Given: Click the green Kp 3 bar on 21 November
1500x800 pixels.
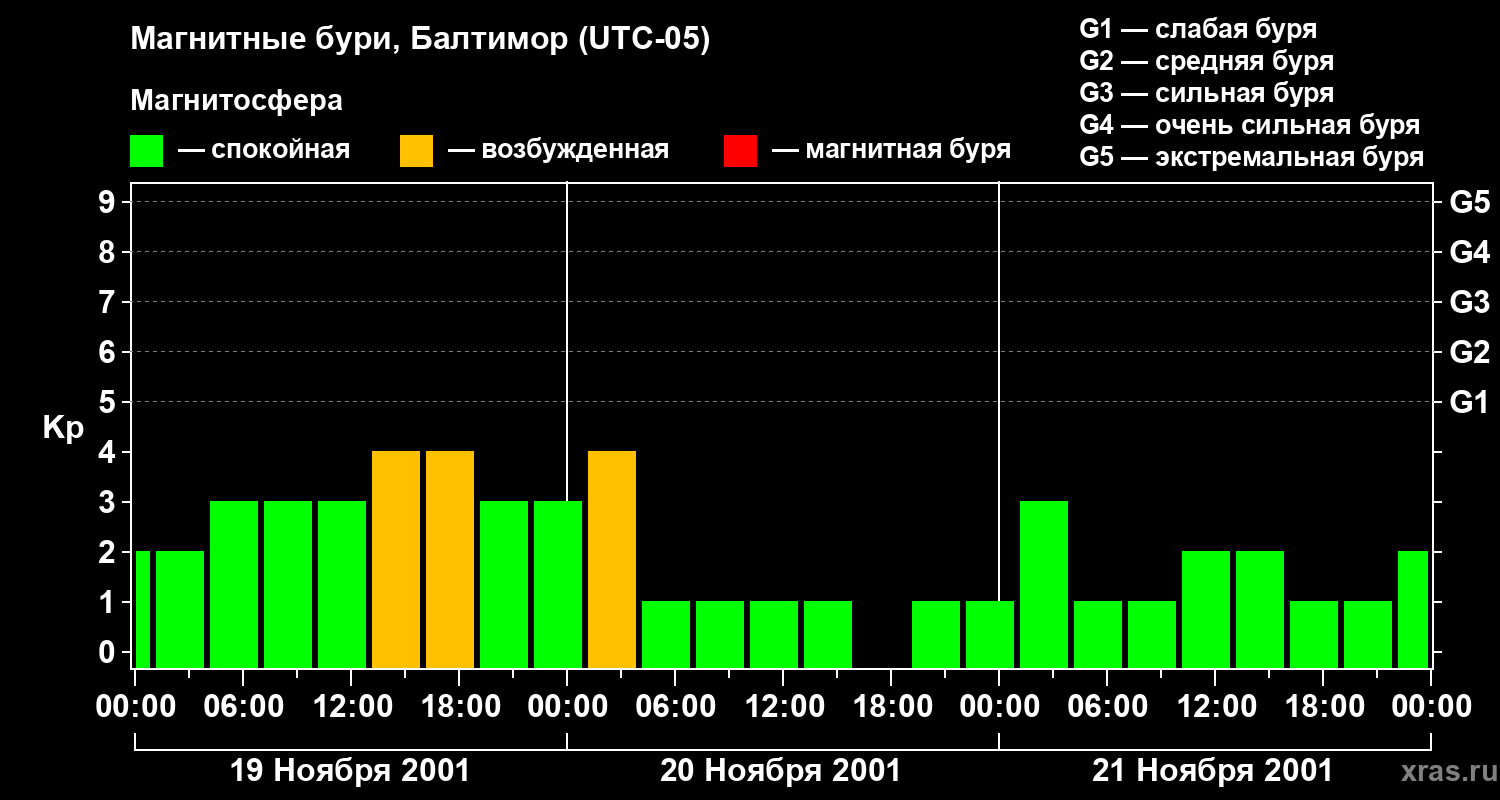Looking at the screenshot, I should click(1044, 584).
